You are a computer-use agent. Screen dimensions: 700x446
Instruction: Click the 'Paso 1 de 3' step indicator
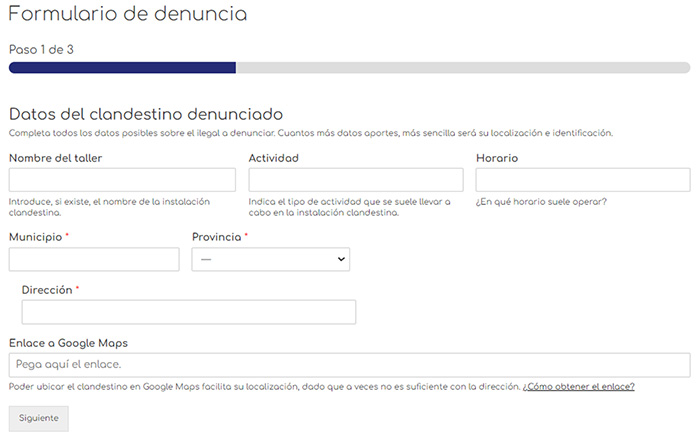point(41,49)
